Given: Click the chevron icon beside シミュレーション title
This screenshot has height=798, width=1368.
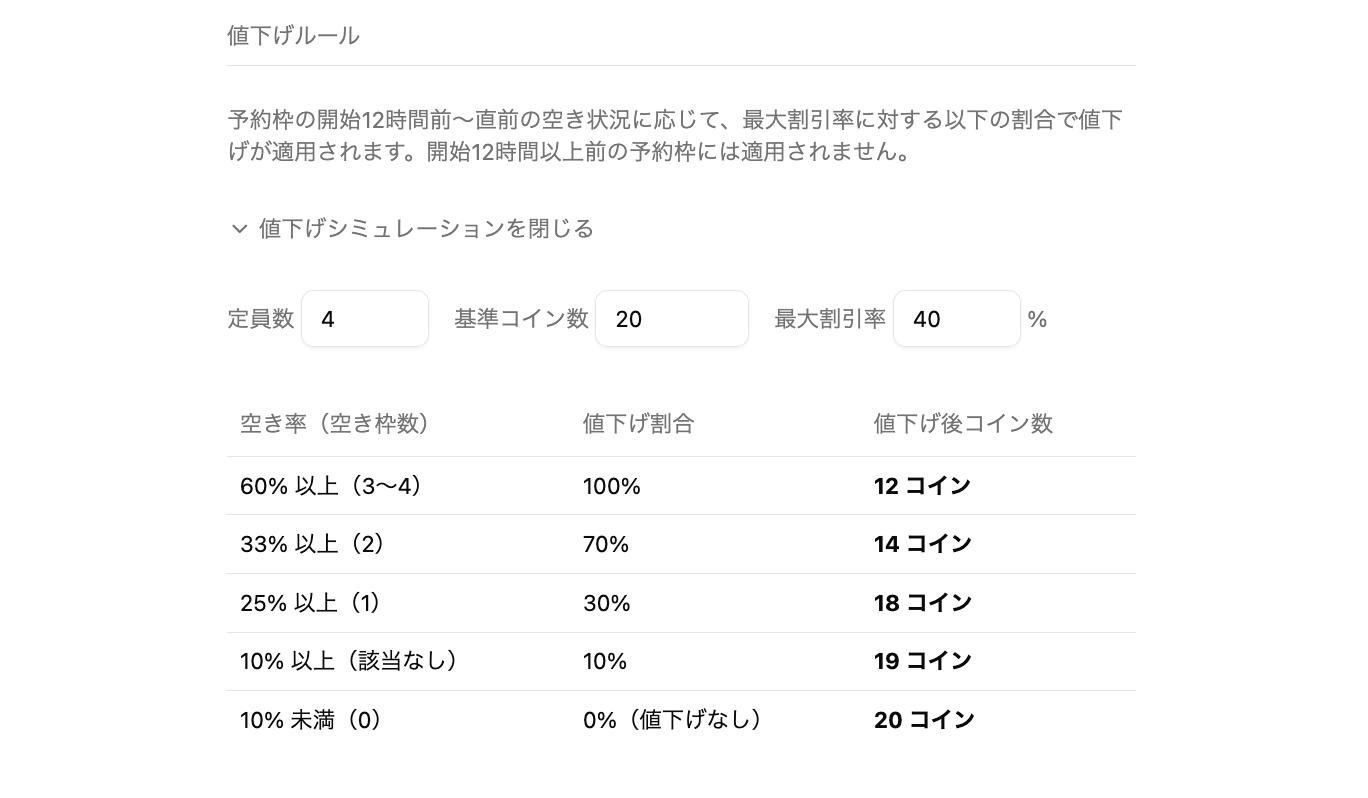Looking at the screenshot, I should [x=239, y=228].
